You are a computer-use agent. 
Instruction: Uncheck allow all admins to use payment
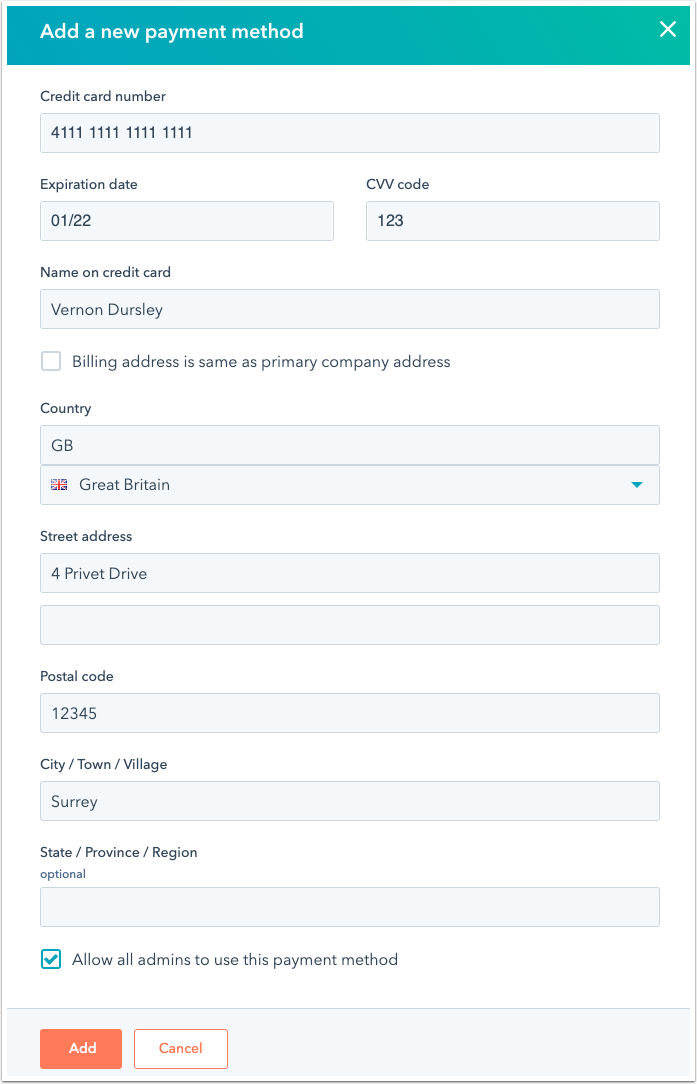pyautogui.click(x=51, y=960)
